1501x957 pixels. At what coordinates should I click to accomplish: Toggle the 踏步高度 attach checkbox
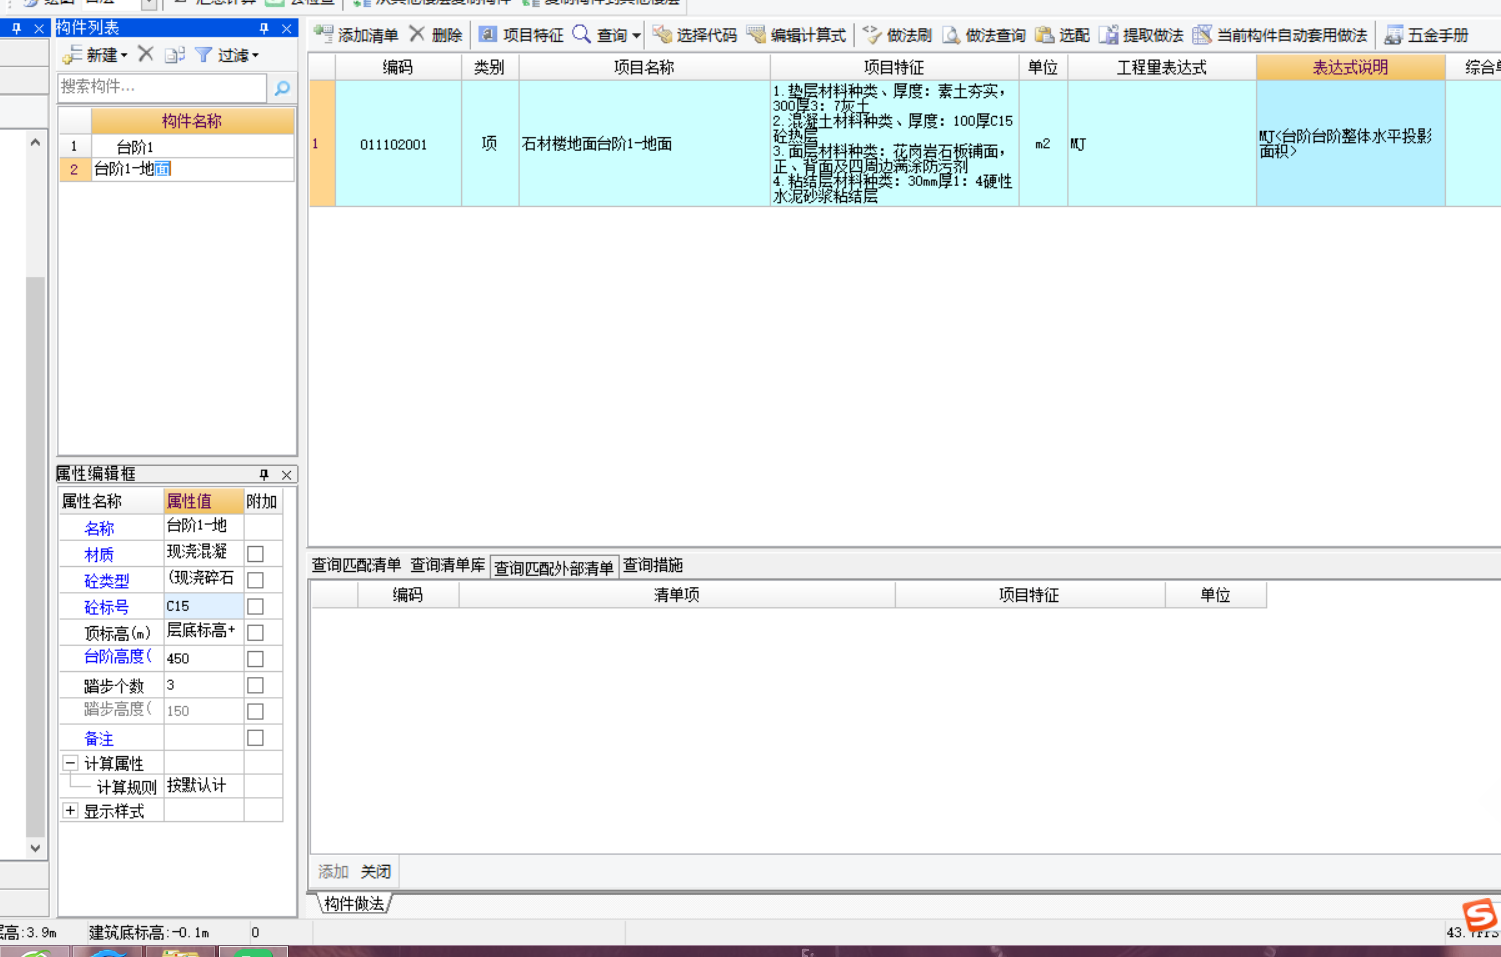(256, 711)
